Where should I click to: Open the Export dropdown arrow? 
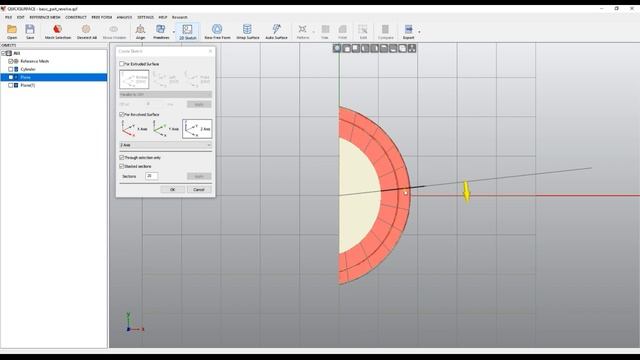419,32
